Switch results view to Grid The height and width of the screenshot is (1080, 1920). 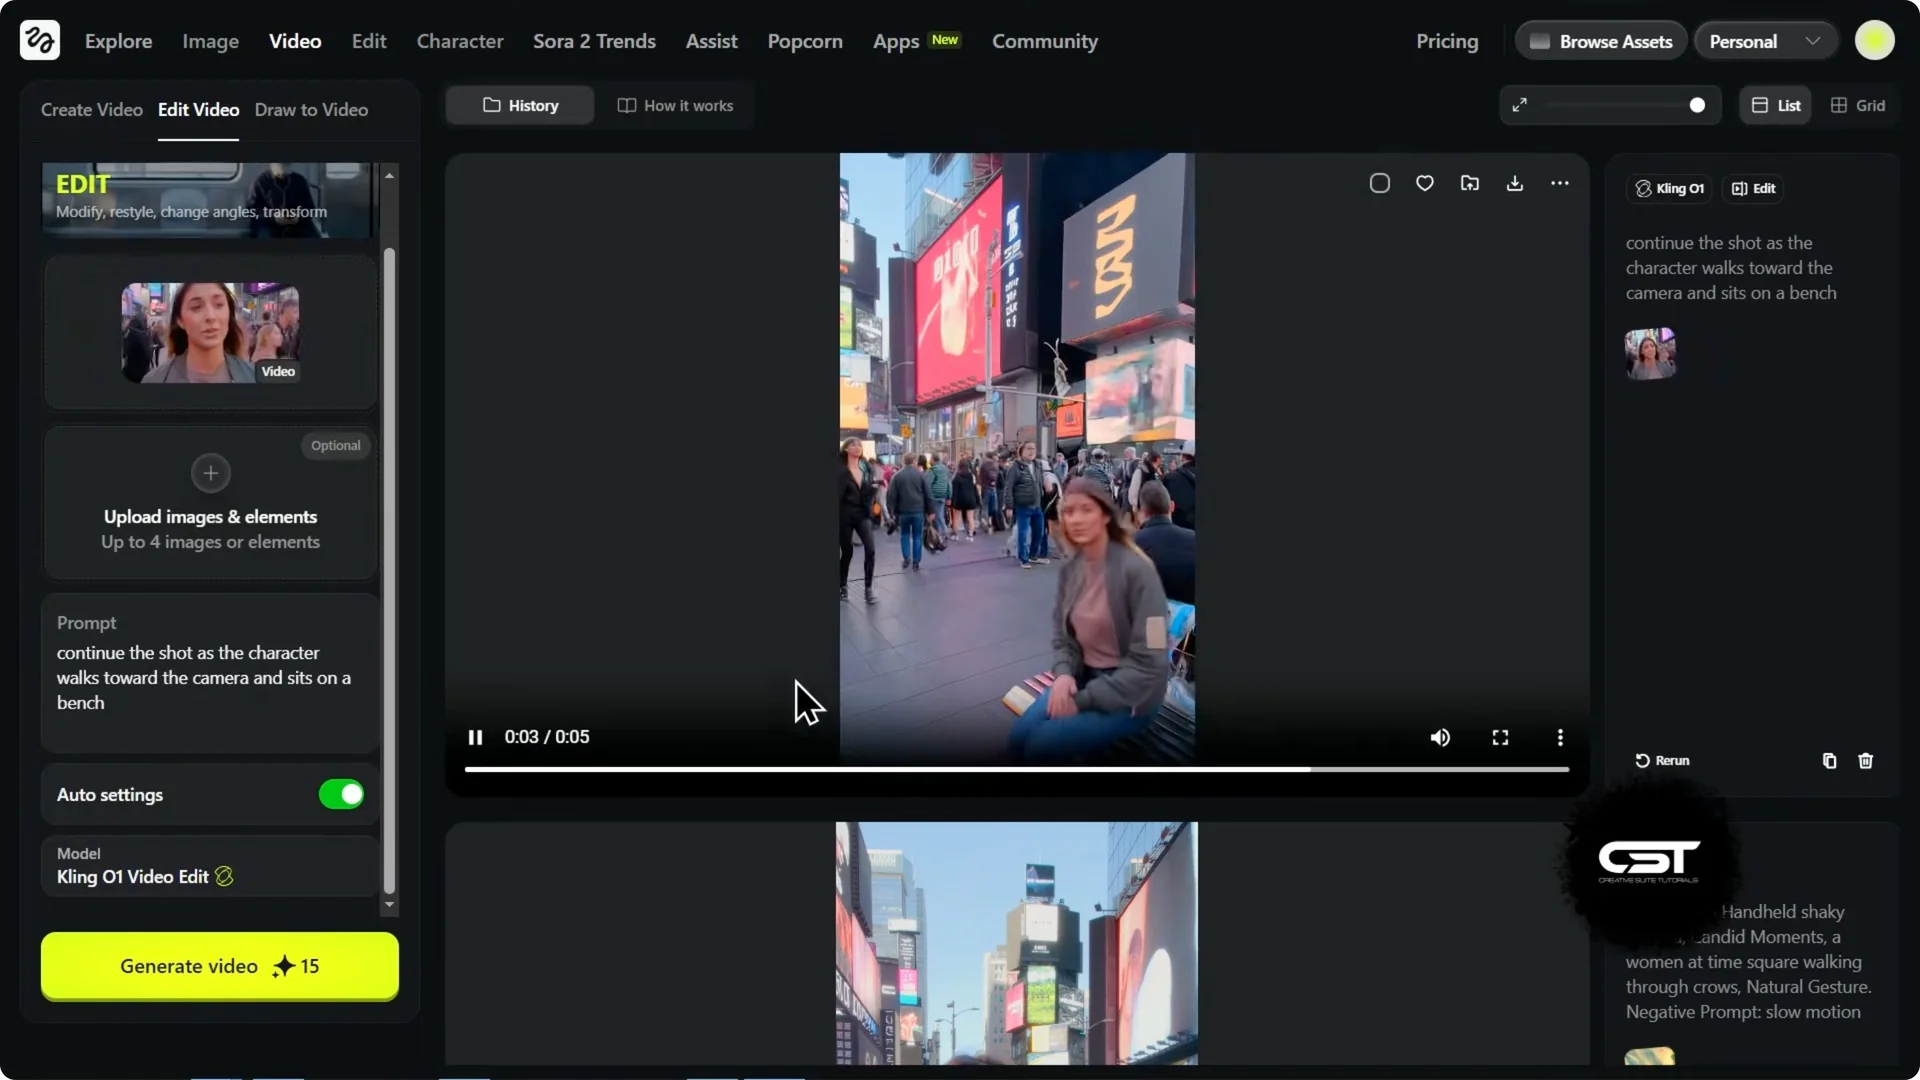click(1857, 104)
